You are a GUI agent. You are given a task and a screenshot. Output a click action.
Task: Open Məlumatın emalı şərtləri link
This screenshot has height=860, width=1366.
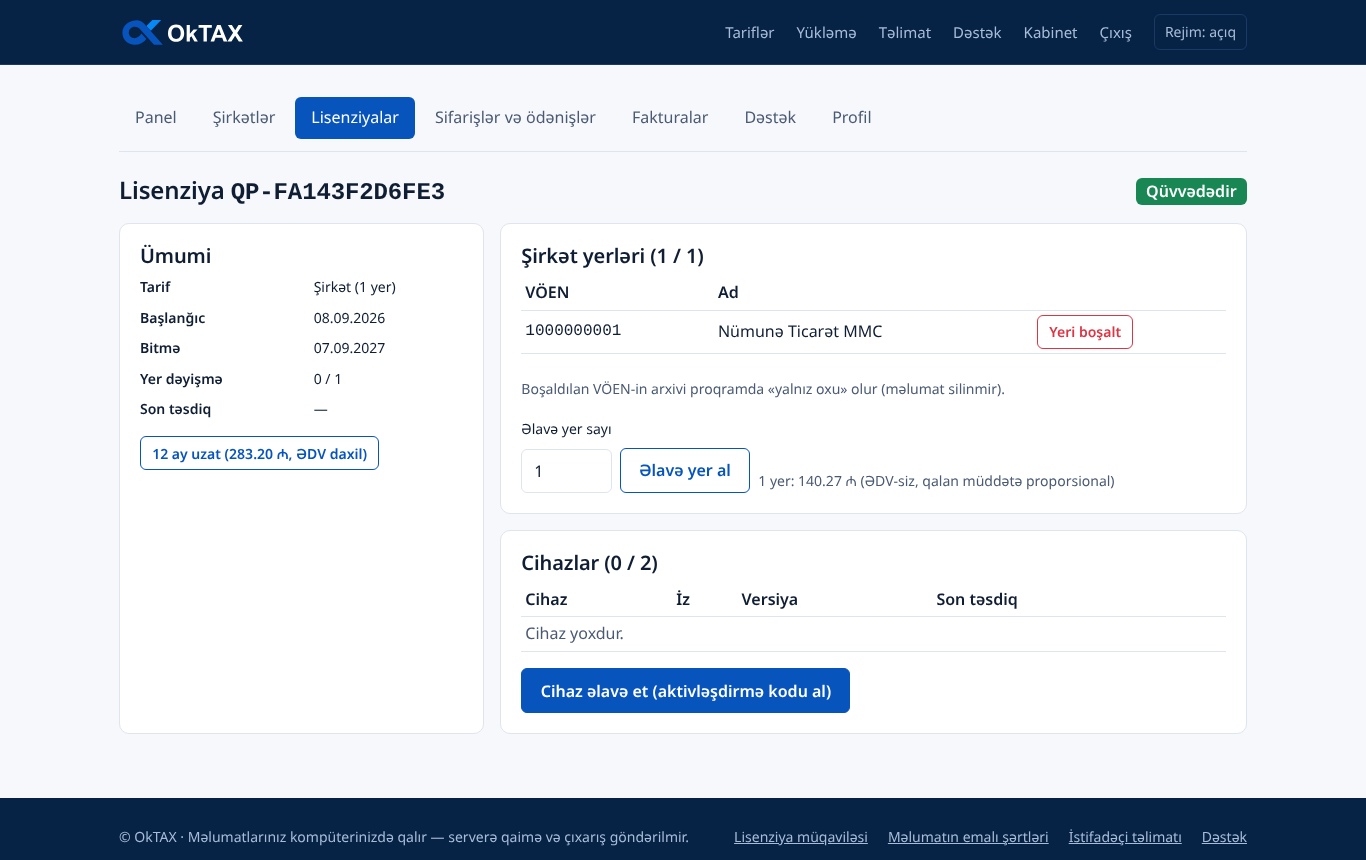click(968, 837)
